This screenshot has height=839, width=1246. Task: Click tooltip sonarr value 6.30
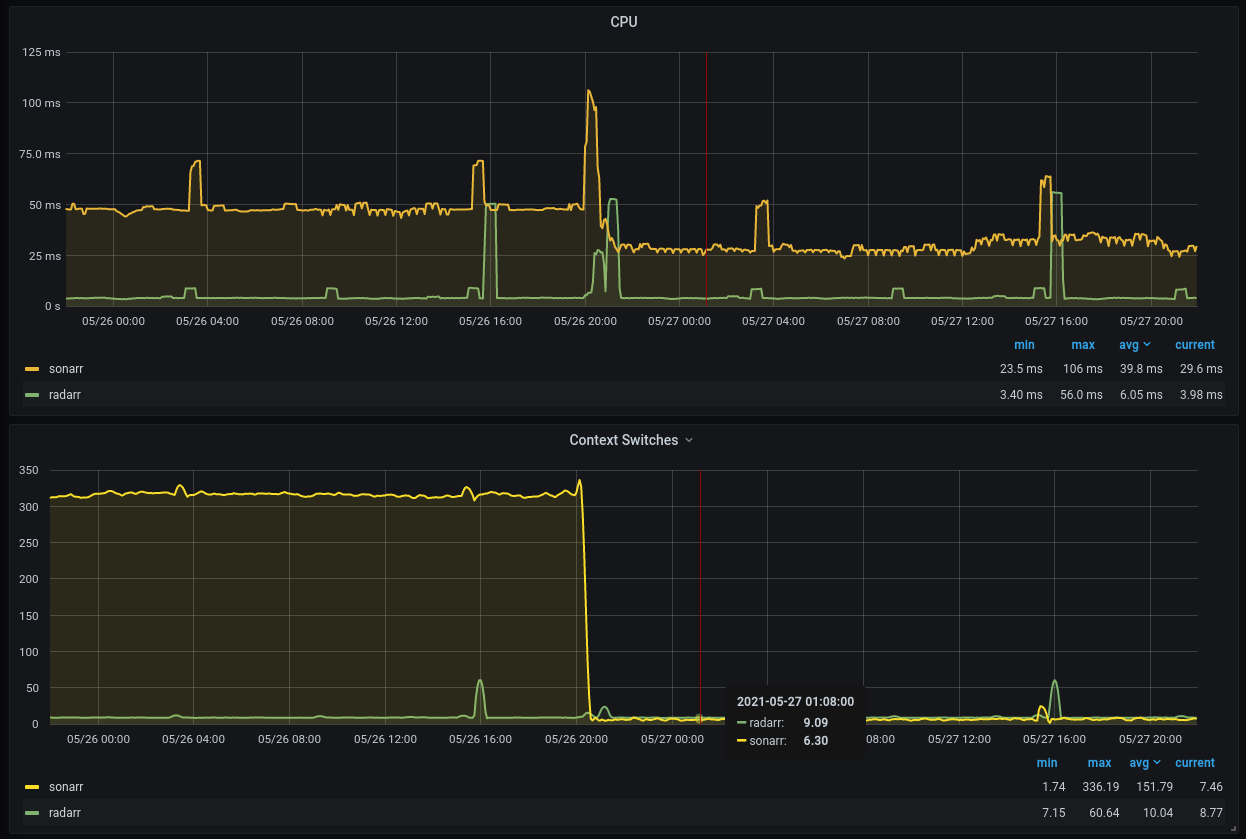pos(816,741)
